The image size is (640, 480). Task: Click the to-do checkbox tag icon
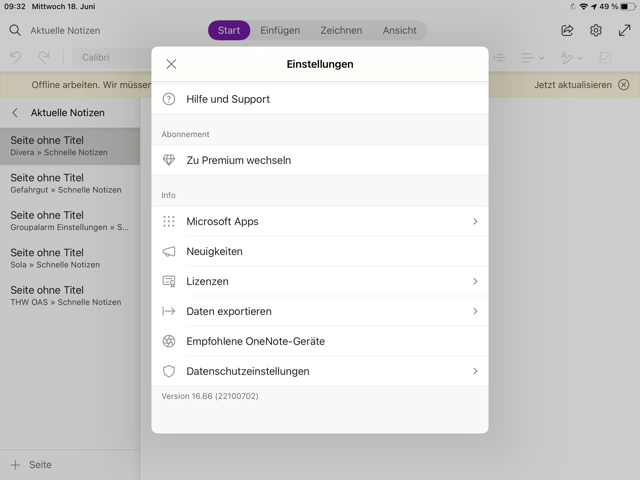[605, 58]
